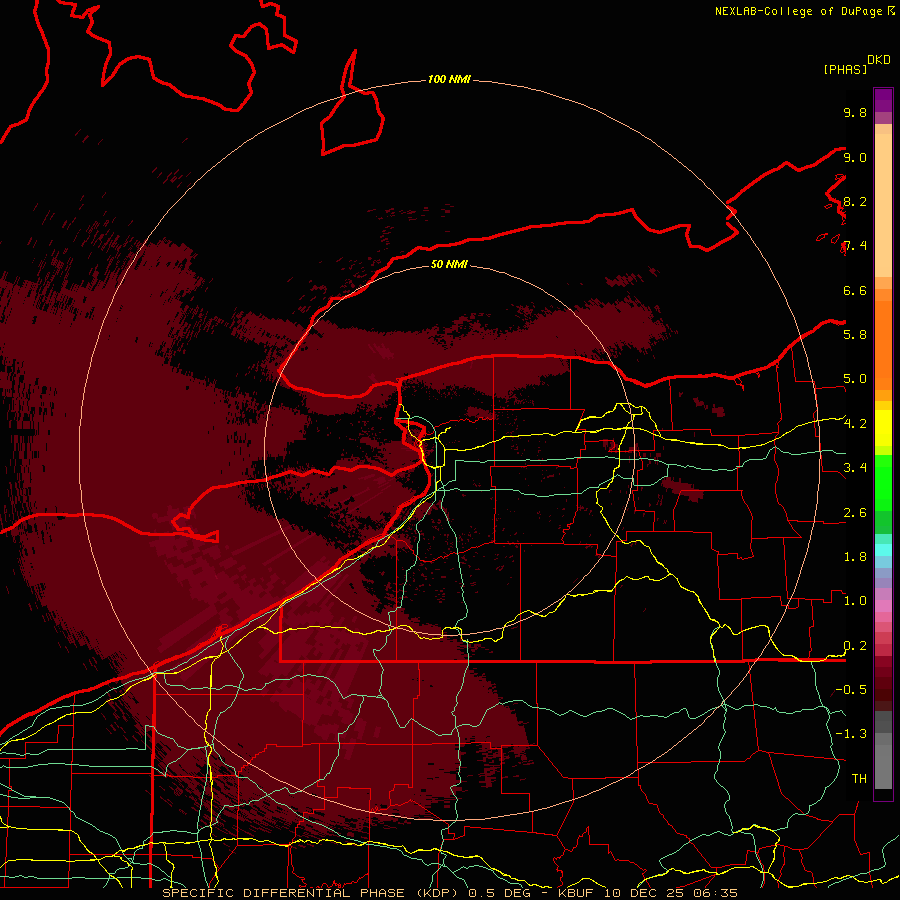
Task: Click the 9.0 color scale value
Action: click(x=855, y=157)
